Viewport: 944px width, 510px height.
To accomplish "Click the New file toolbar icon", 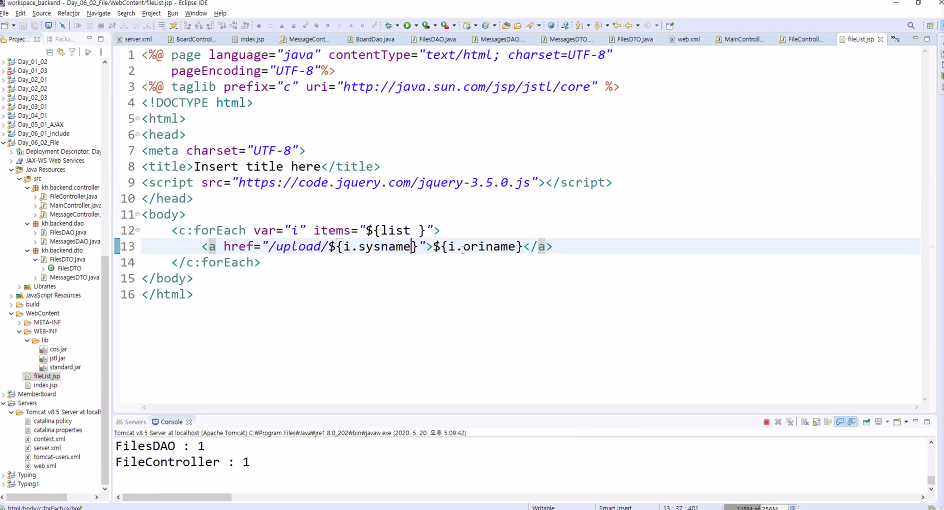I will [5, 25].
